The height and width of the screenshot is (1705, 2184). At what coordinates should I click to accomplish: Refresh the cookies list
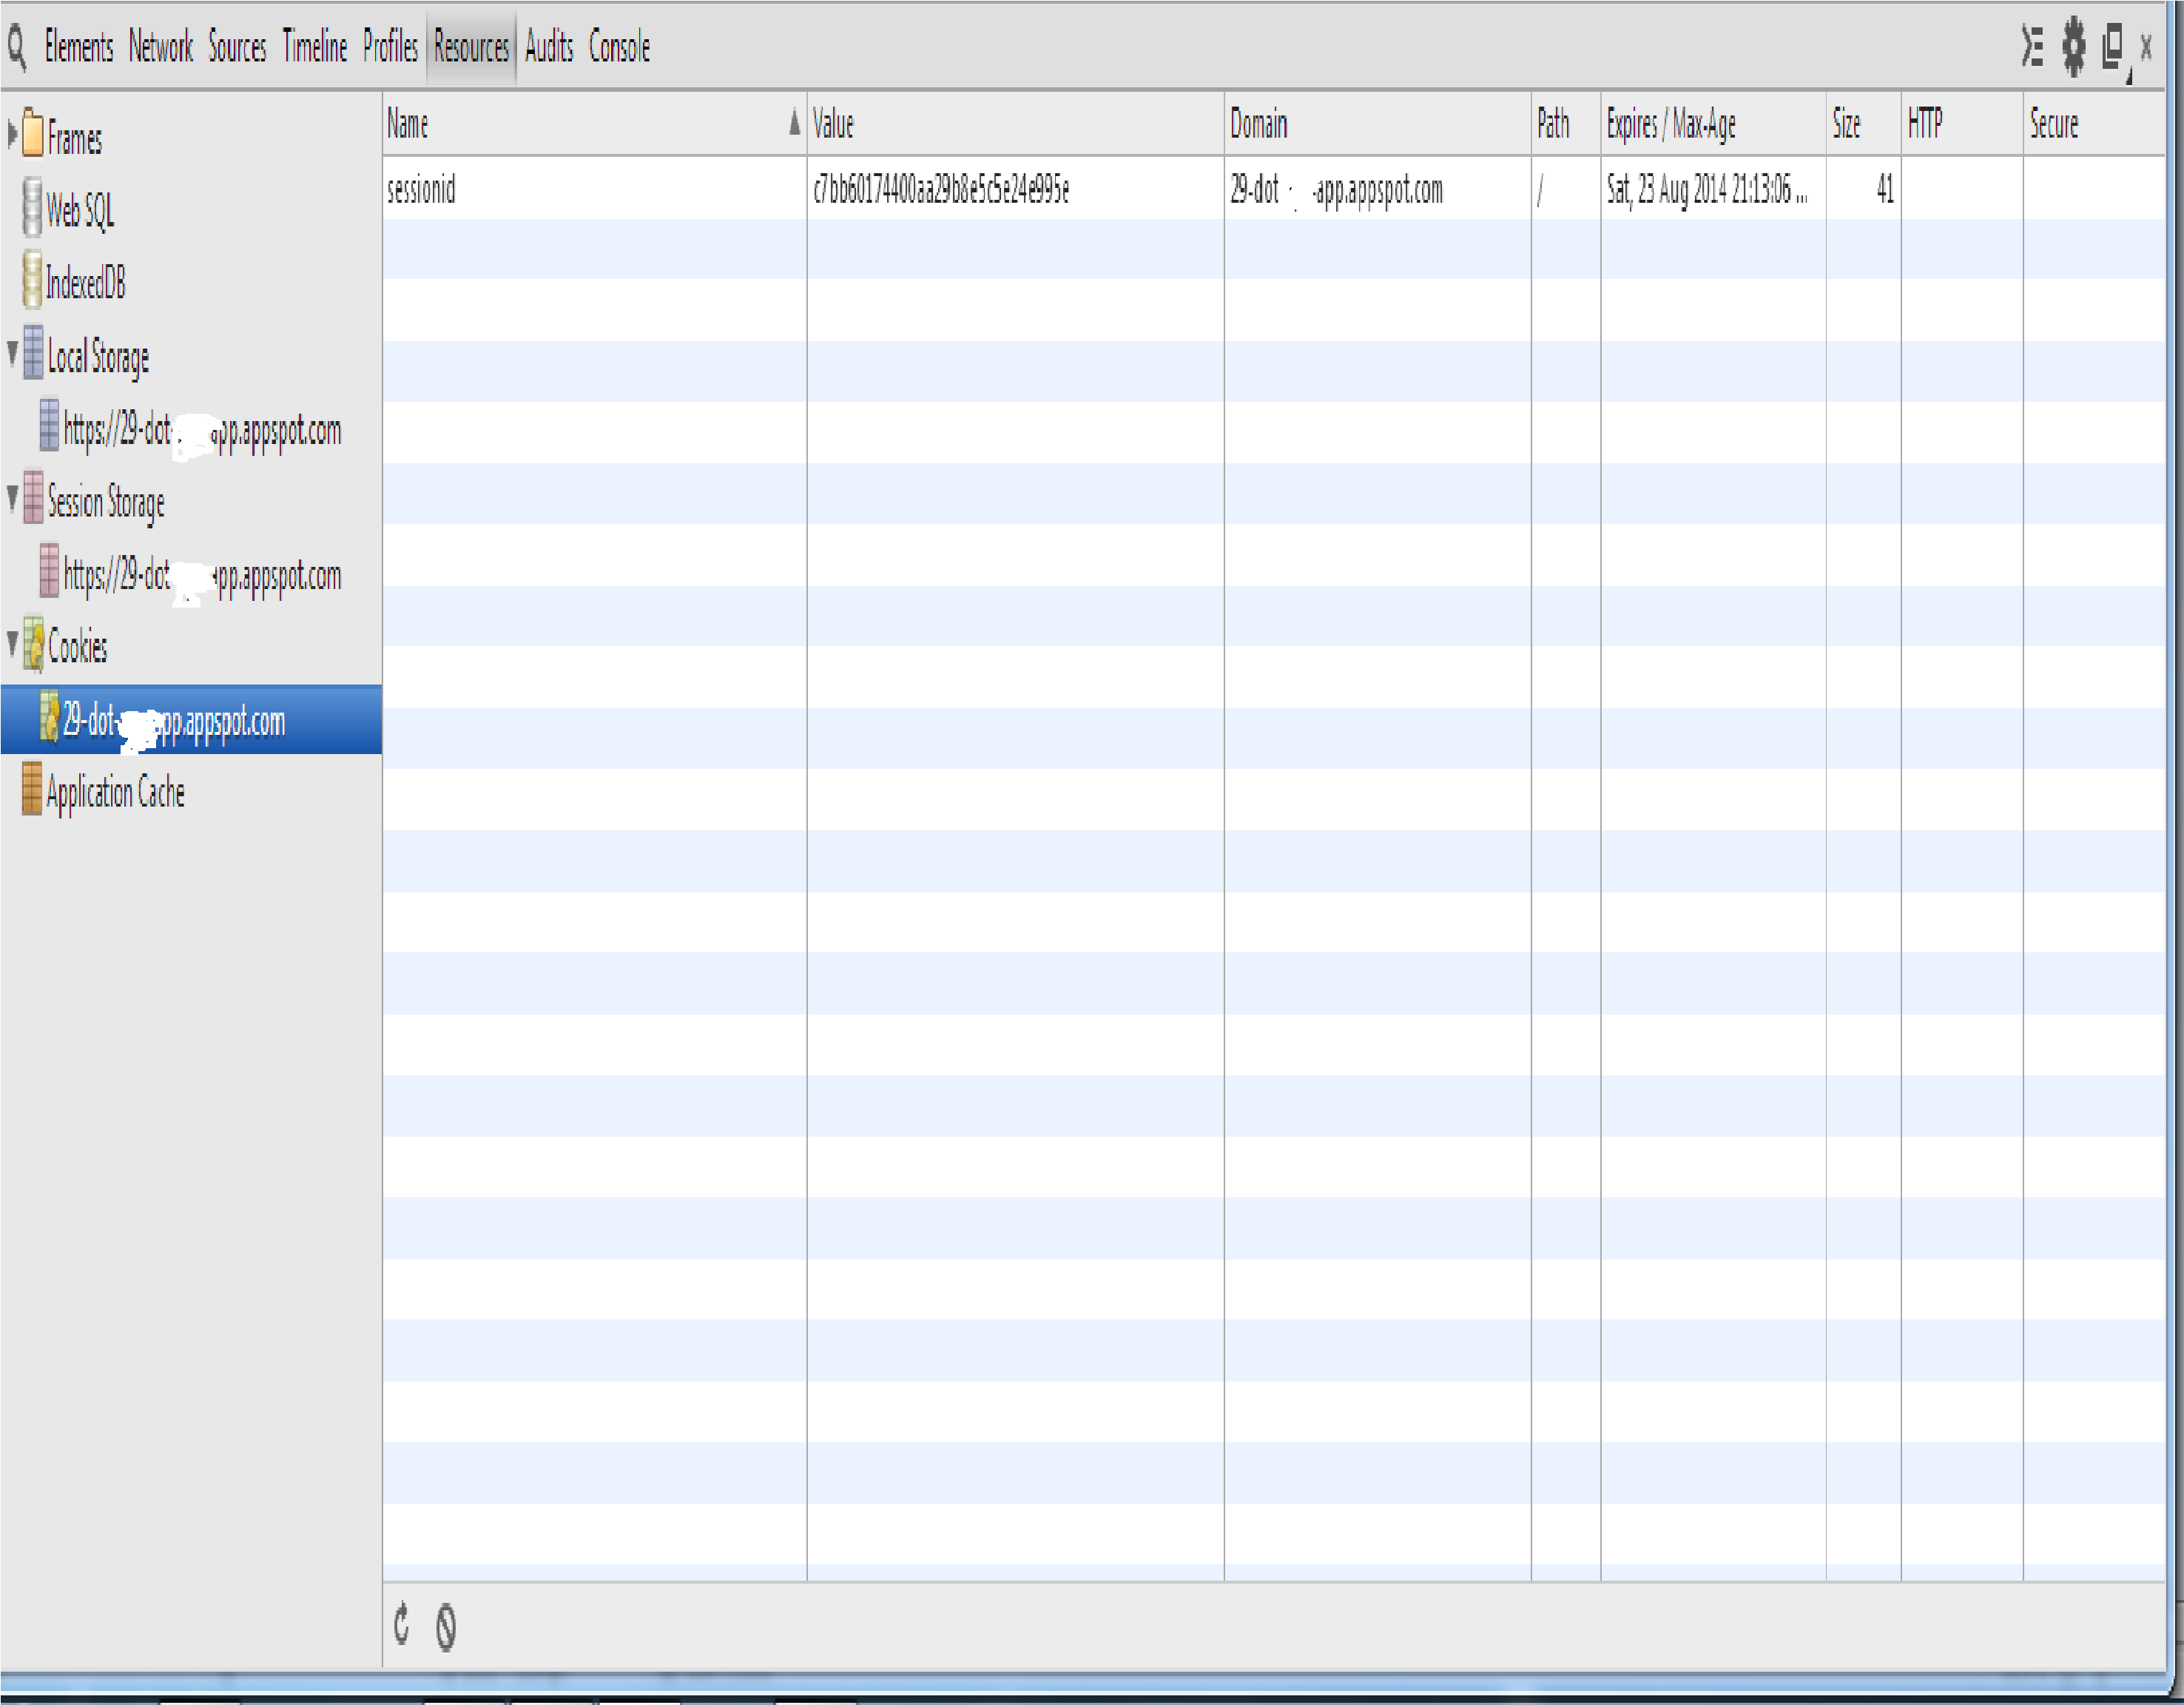(x=402, y=1624)
